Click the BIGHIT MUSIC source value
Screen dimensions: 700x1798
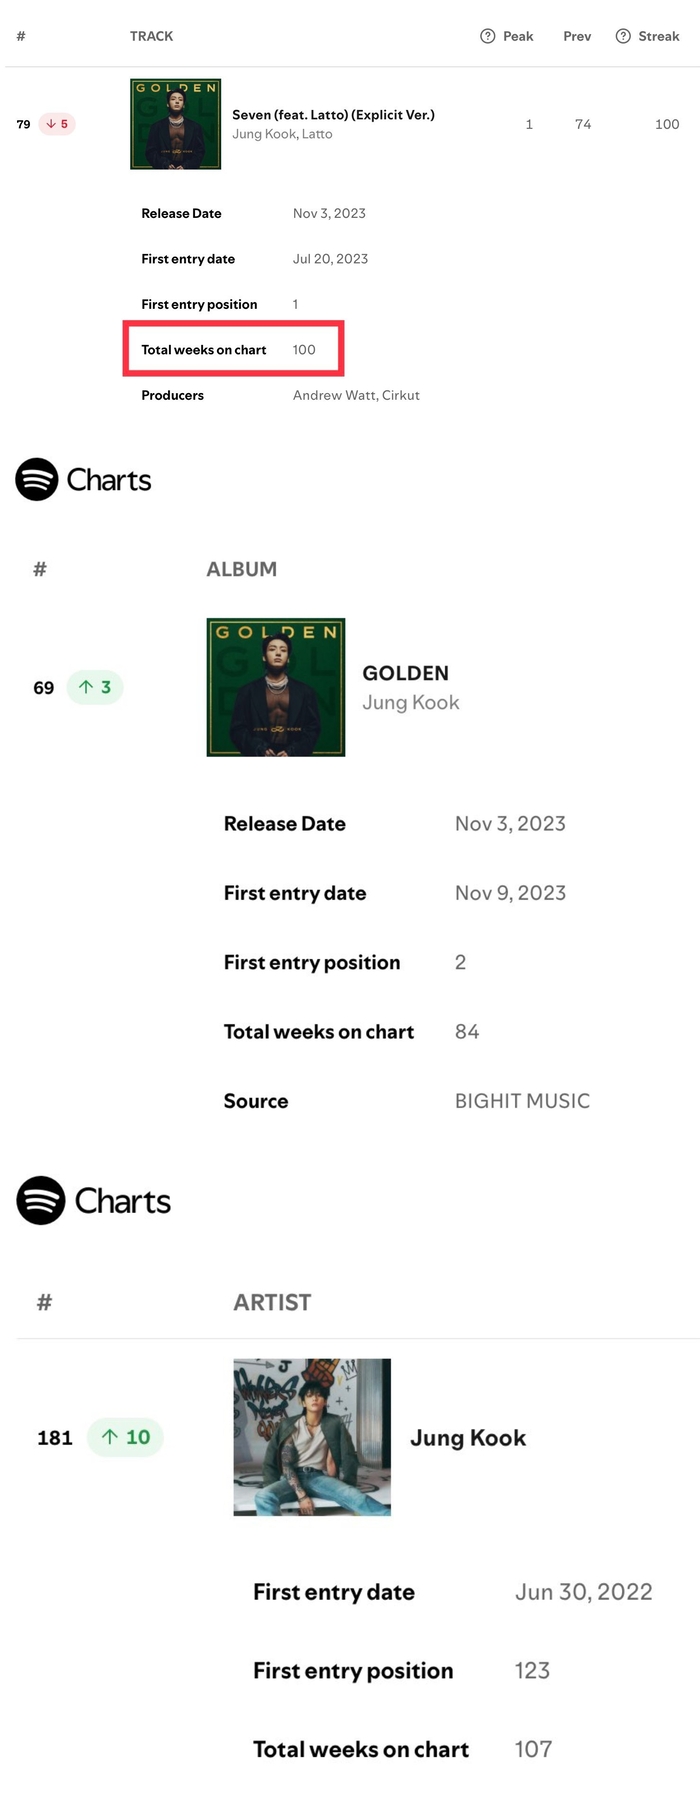(x=522, y=1101)
